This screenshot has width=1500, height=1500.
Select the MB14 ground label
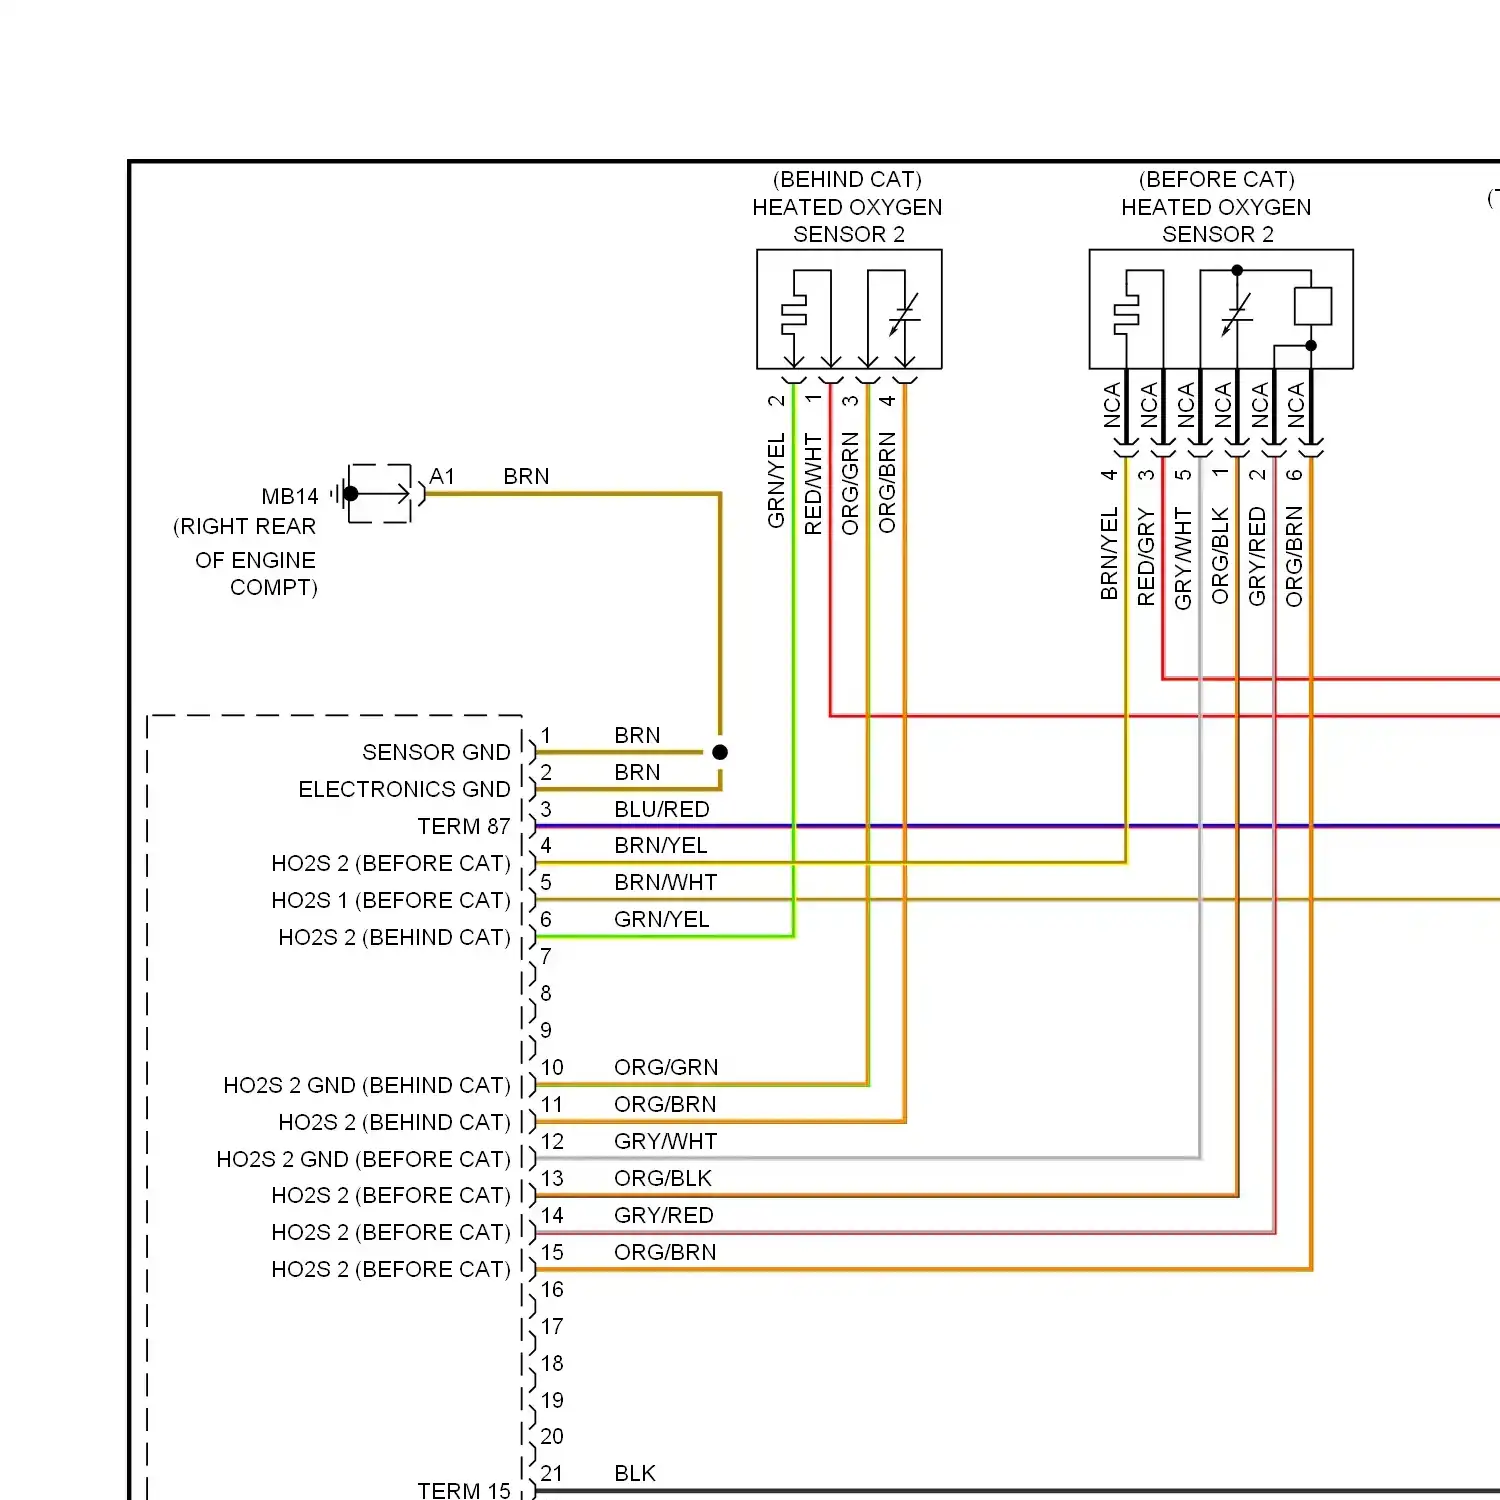pos(290,497)
